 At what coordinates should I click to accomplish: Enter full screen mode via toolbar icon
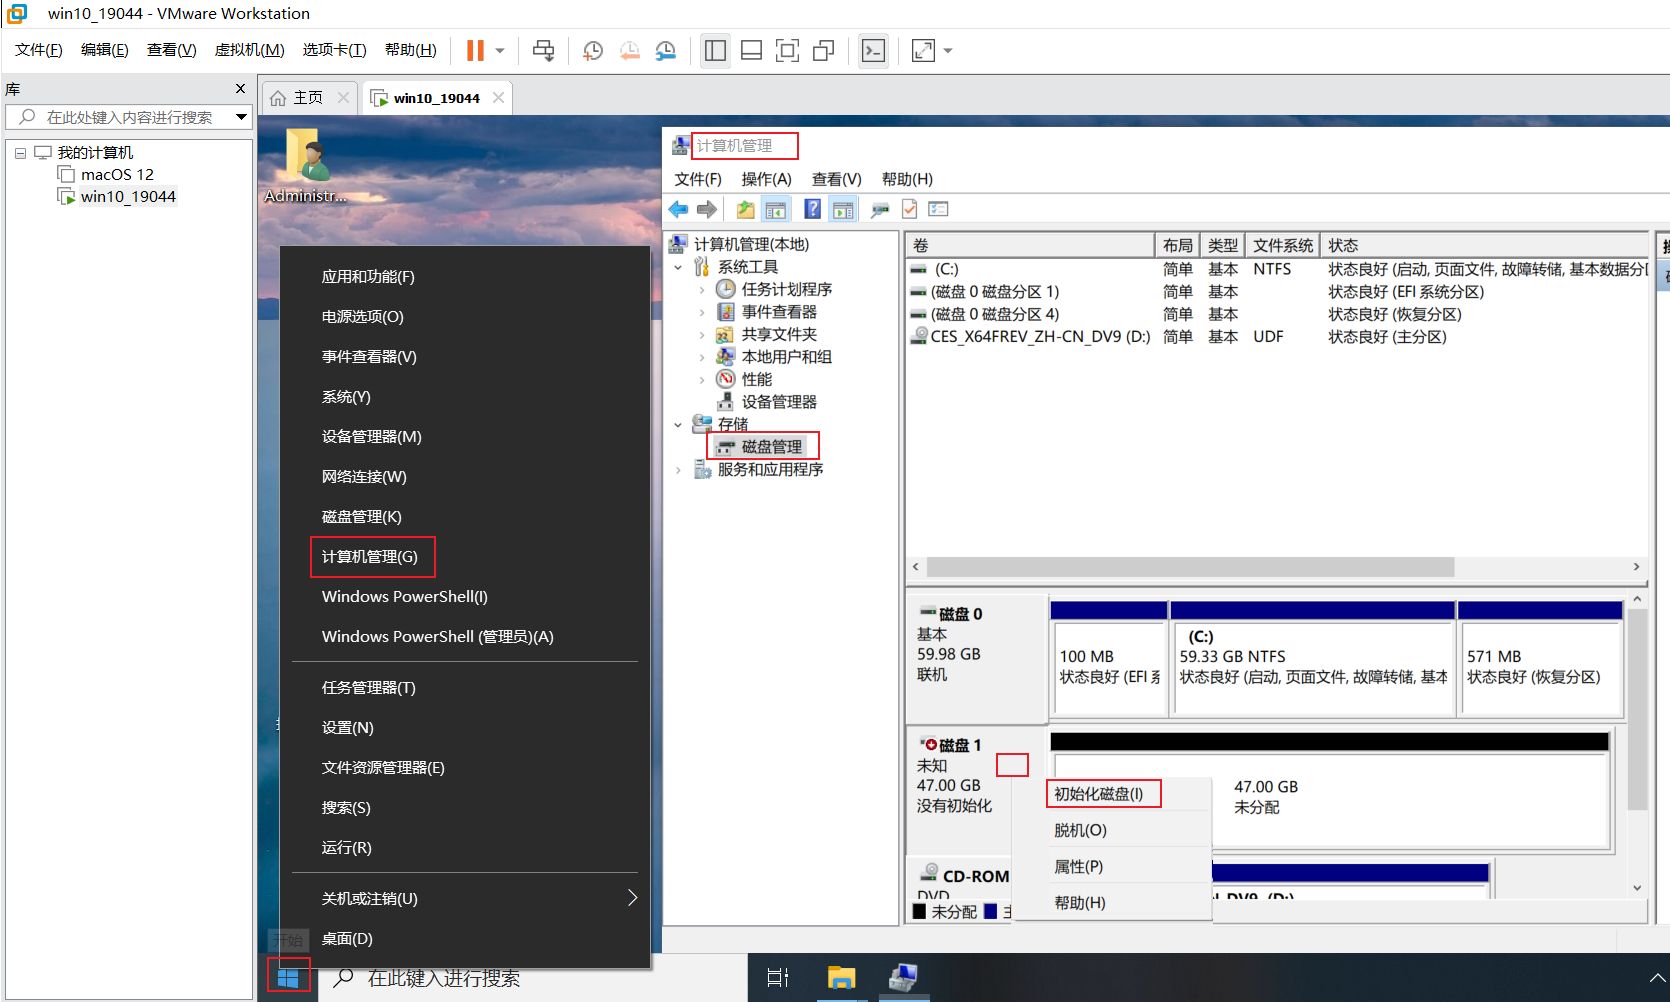787,51
